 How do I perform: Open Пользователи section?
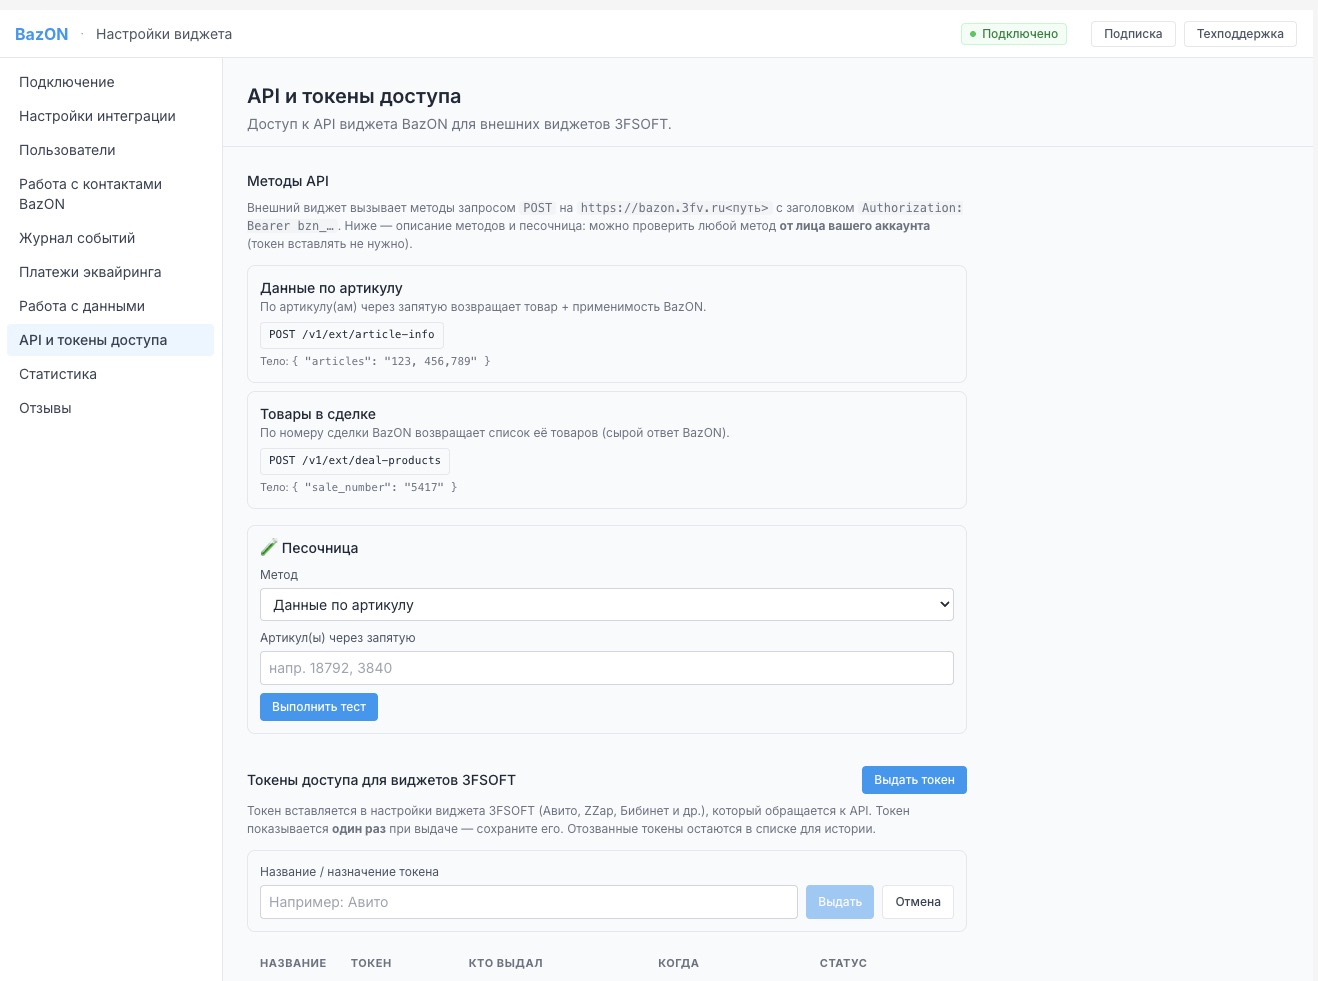[x=110, y=150]
